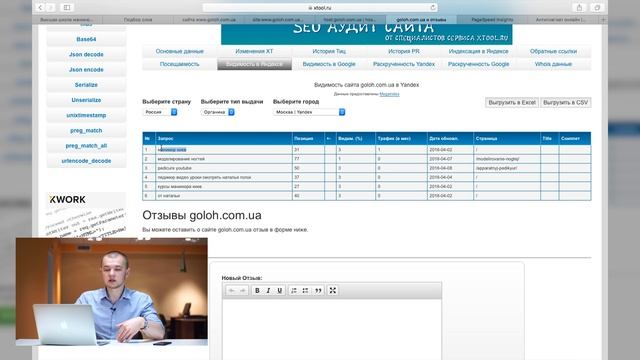The width and height of the screenshot is (640, 360).
Task: Open the 'Whois данные' tab
Action: 553,64
